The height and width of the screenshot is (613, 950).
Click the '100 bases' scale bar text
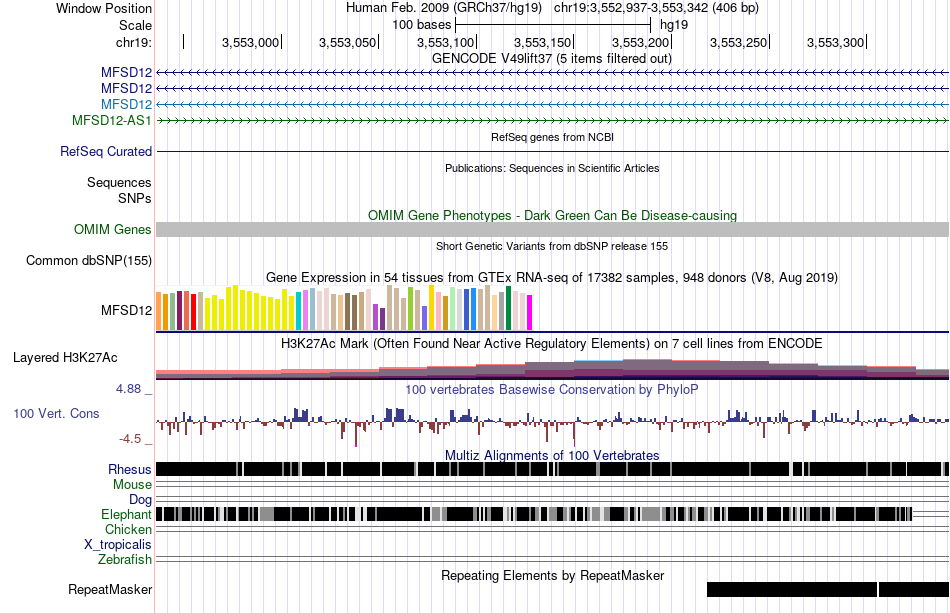point(422,25)
